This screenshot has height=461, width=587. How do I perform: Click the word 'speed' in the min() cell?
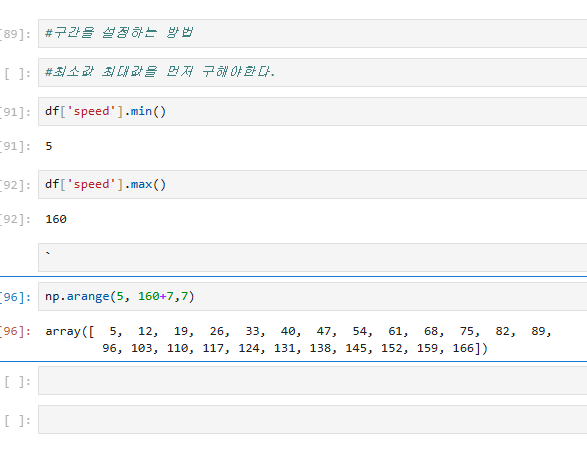coord(91,112)
